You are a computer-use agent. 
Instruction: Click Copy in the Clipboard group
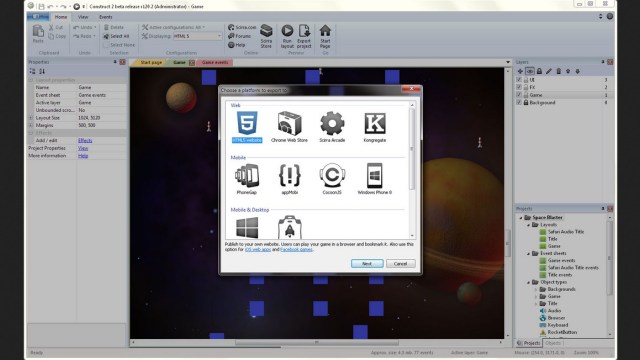[x=57, y=36]
